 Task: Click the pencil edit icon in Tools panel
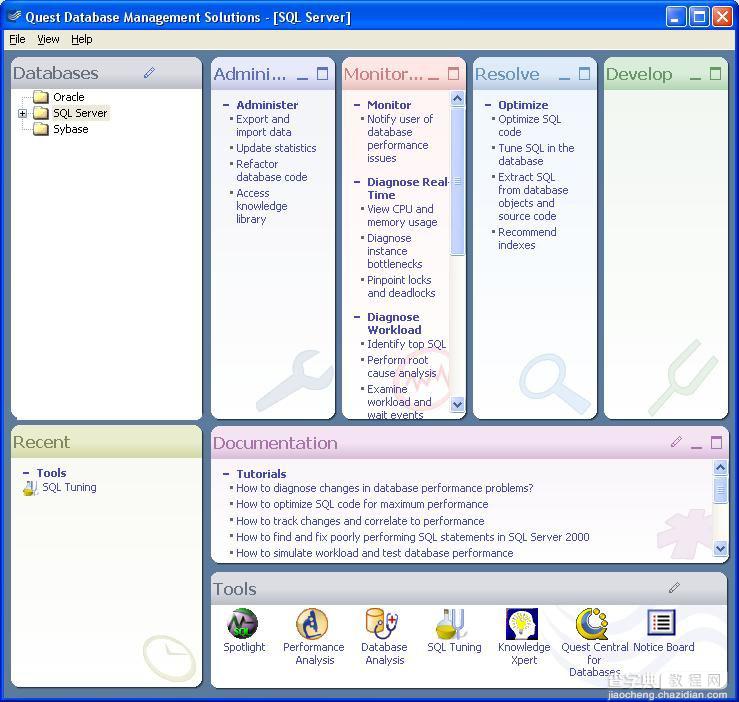674,587
